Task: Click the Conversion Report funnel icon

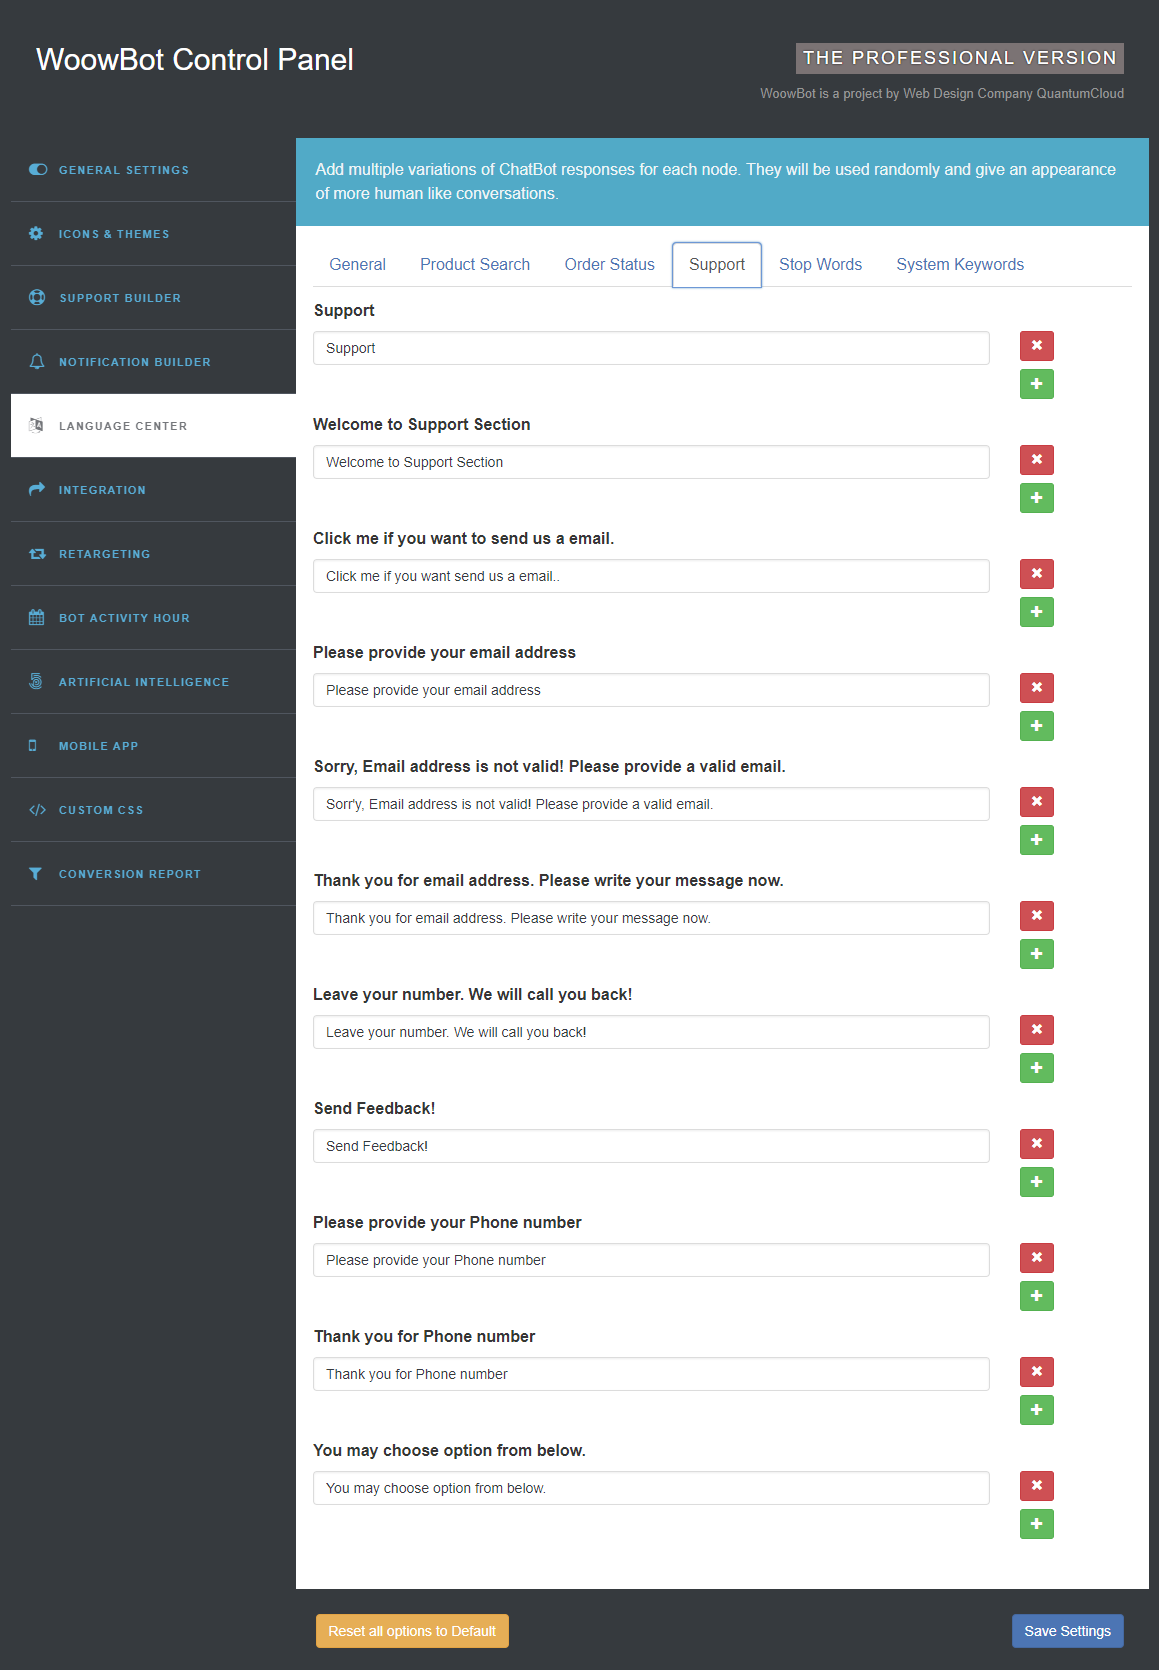Action: (35, 873)
